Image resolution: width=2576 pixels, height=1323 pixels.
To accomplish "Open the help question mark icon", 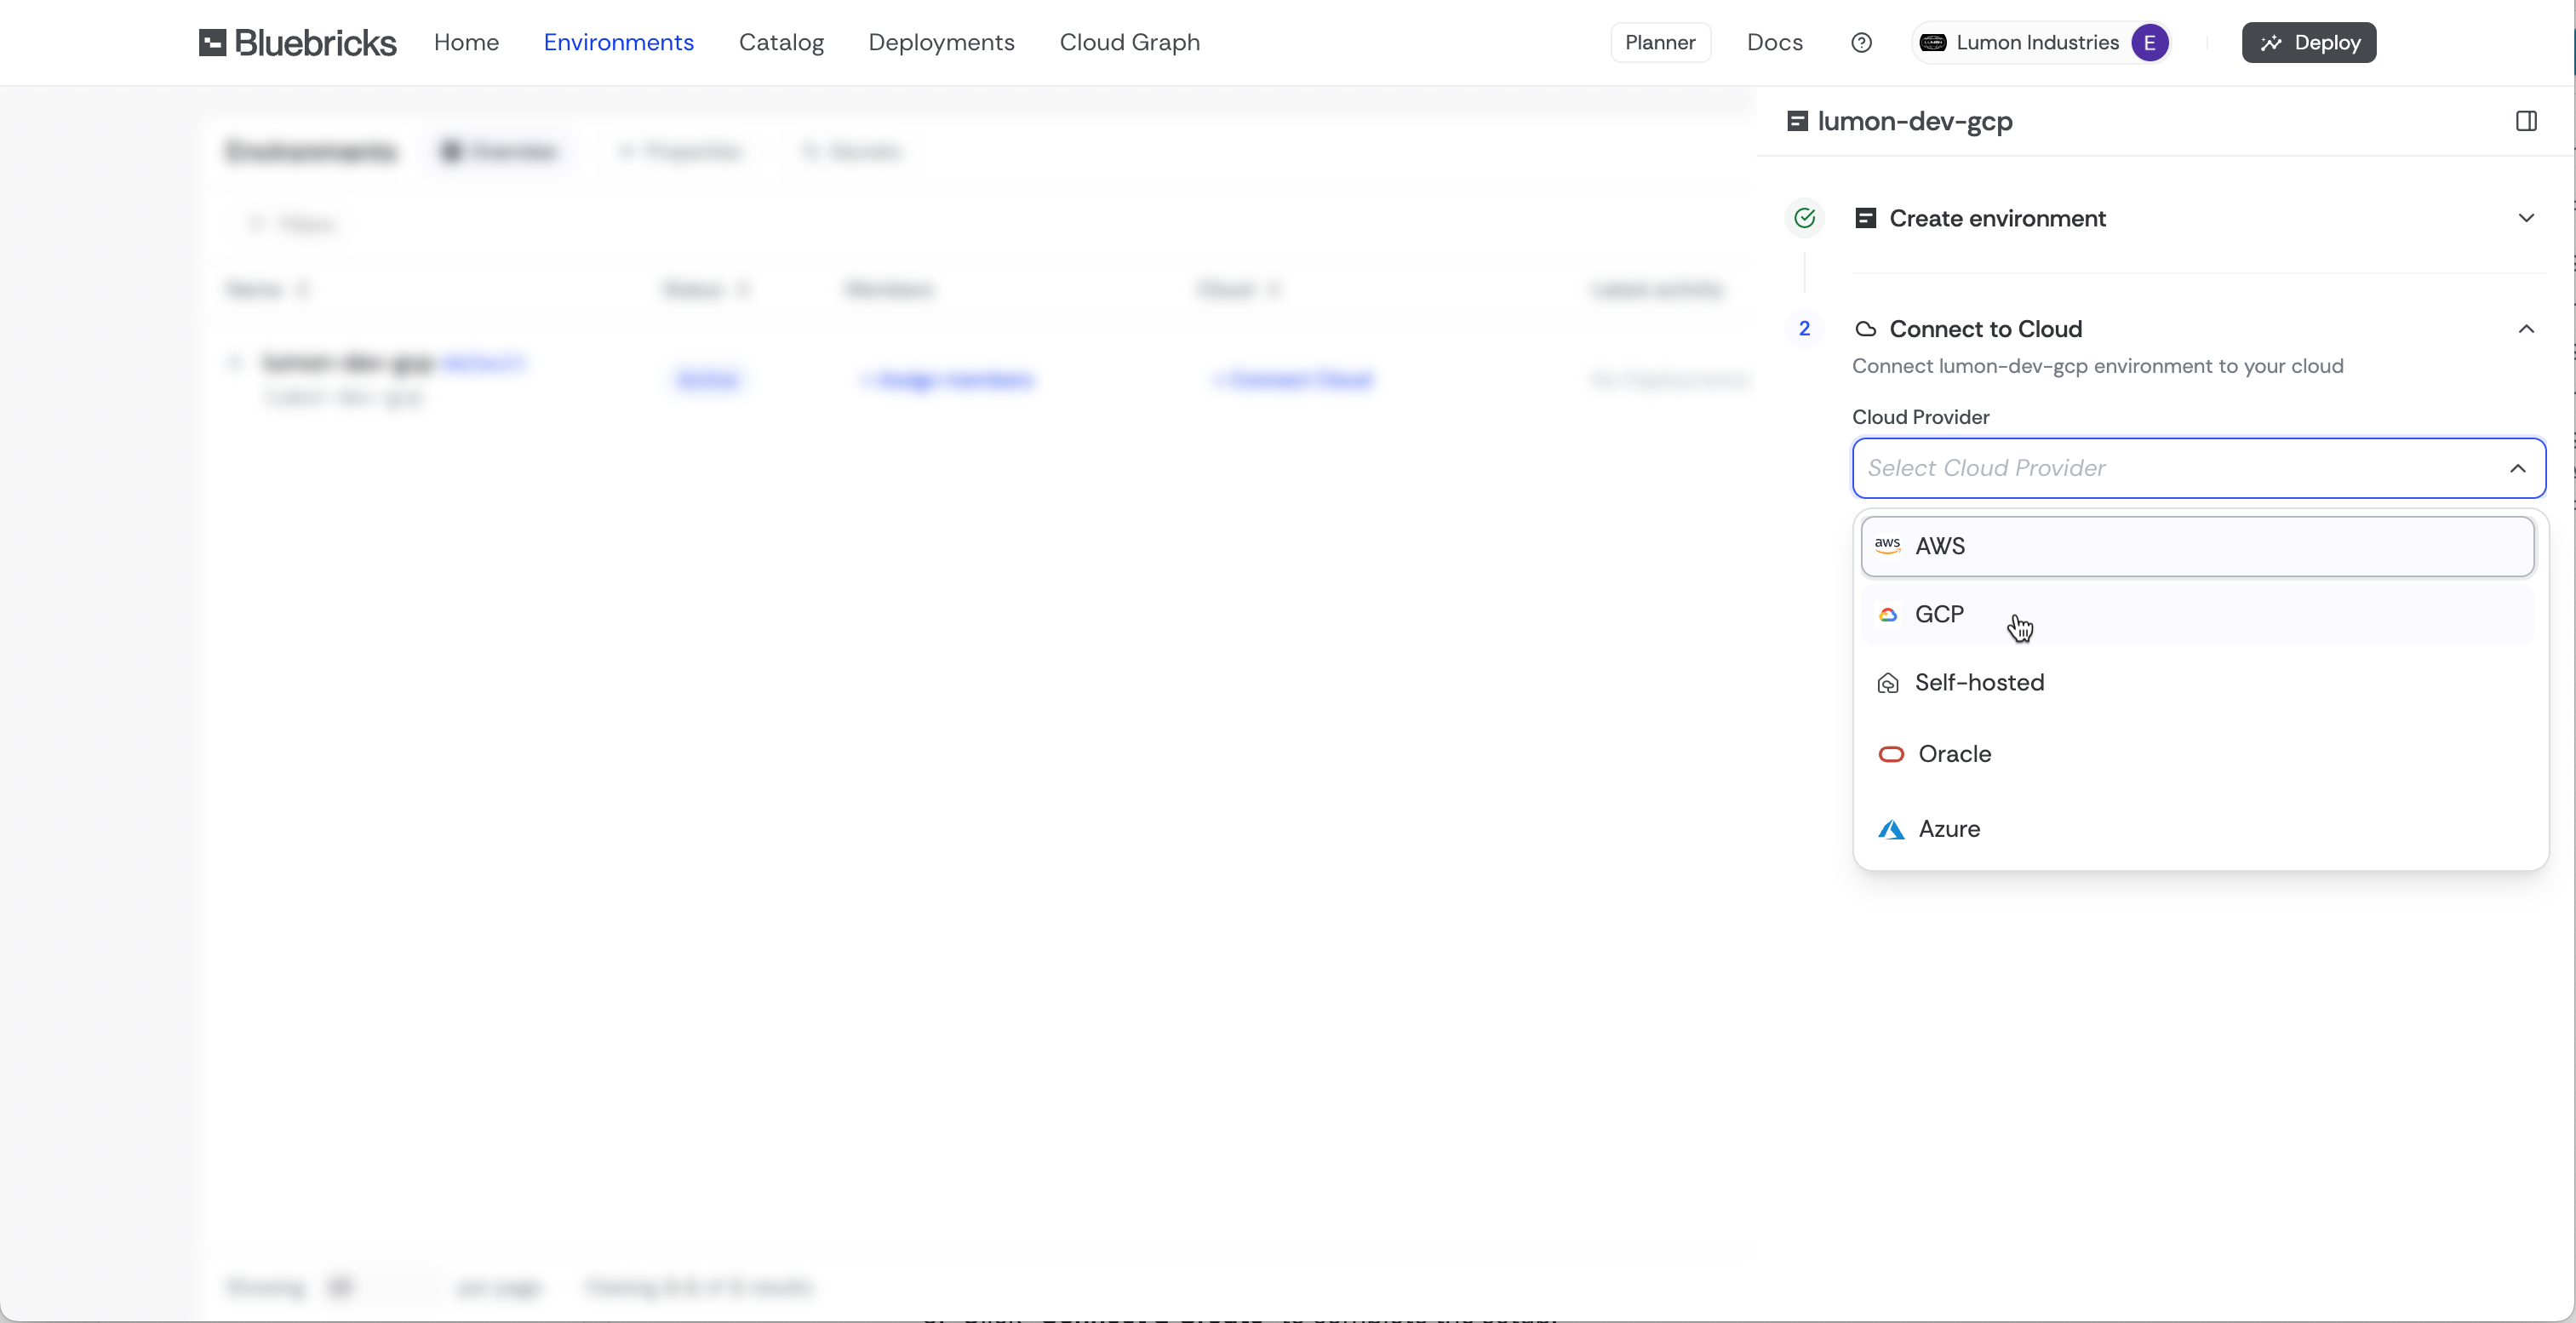I will (1861, 42).
